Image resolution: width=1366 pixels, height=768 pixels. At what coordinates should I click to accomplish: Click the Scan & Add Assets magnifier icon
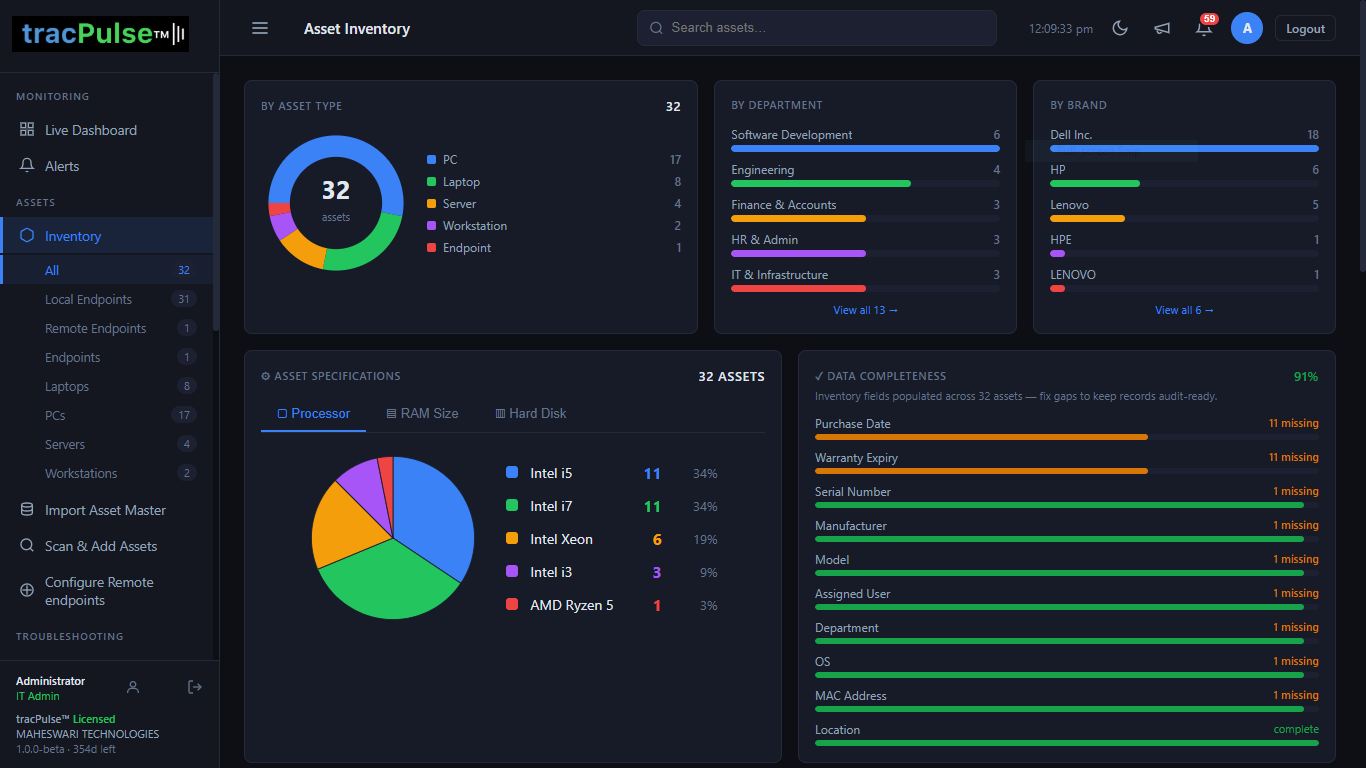click(27, 546)
